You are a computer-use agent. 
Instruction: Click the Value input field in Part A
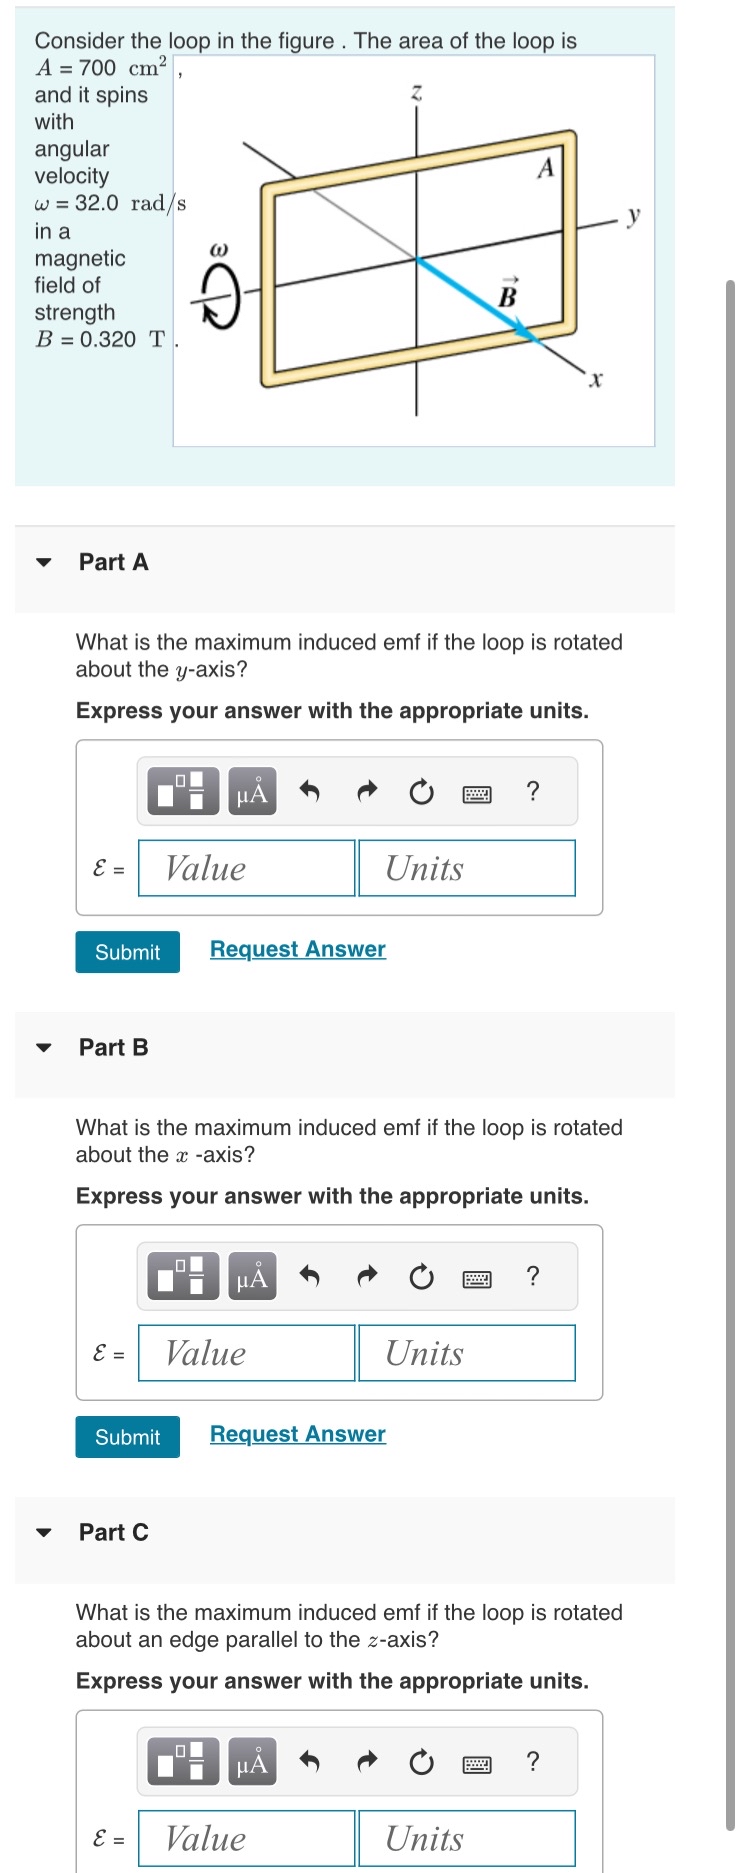click(245, 868)
